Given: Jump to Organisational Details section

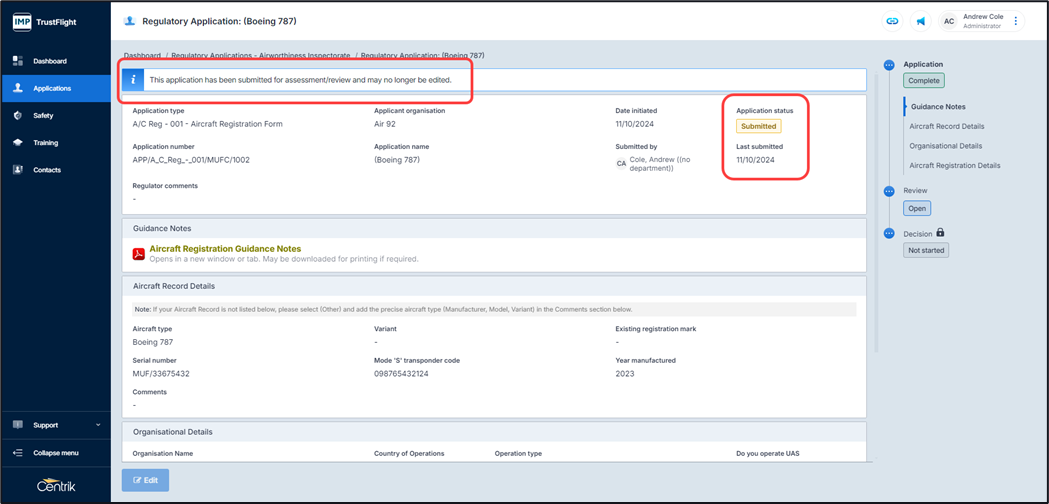Looking at the screenshot, I should 945,146.
